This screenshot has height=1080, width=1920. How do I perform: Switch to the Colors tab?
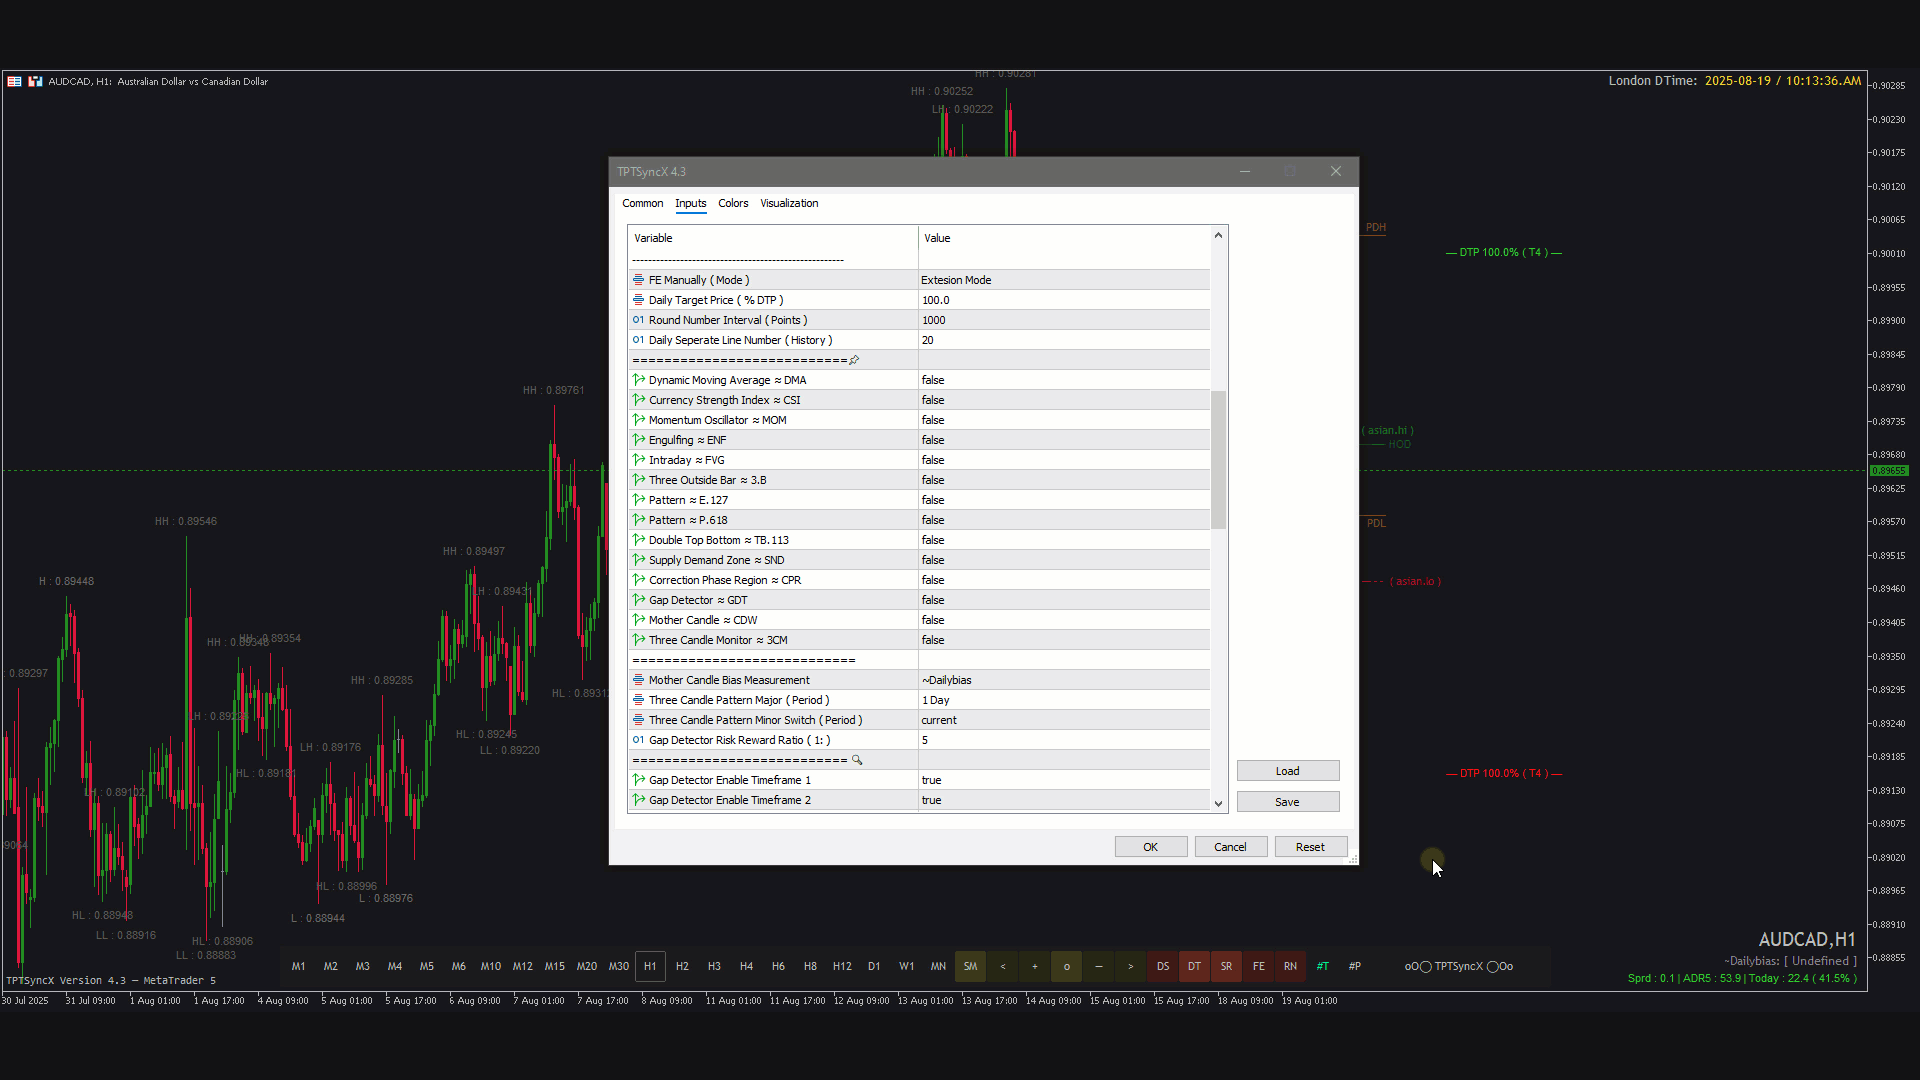(x=733, y=203)
